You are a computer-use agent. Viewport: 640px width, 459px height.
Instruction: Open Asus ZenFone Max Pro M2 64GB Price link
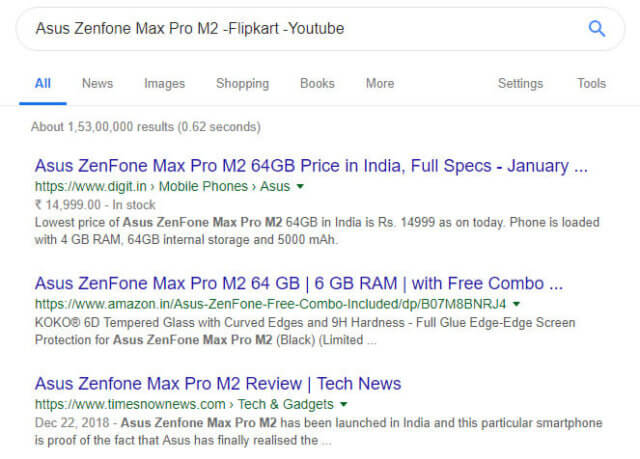click(x=311, y=166)
